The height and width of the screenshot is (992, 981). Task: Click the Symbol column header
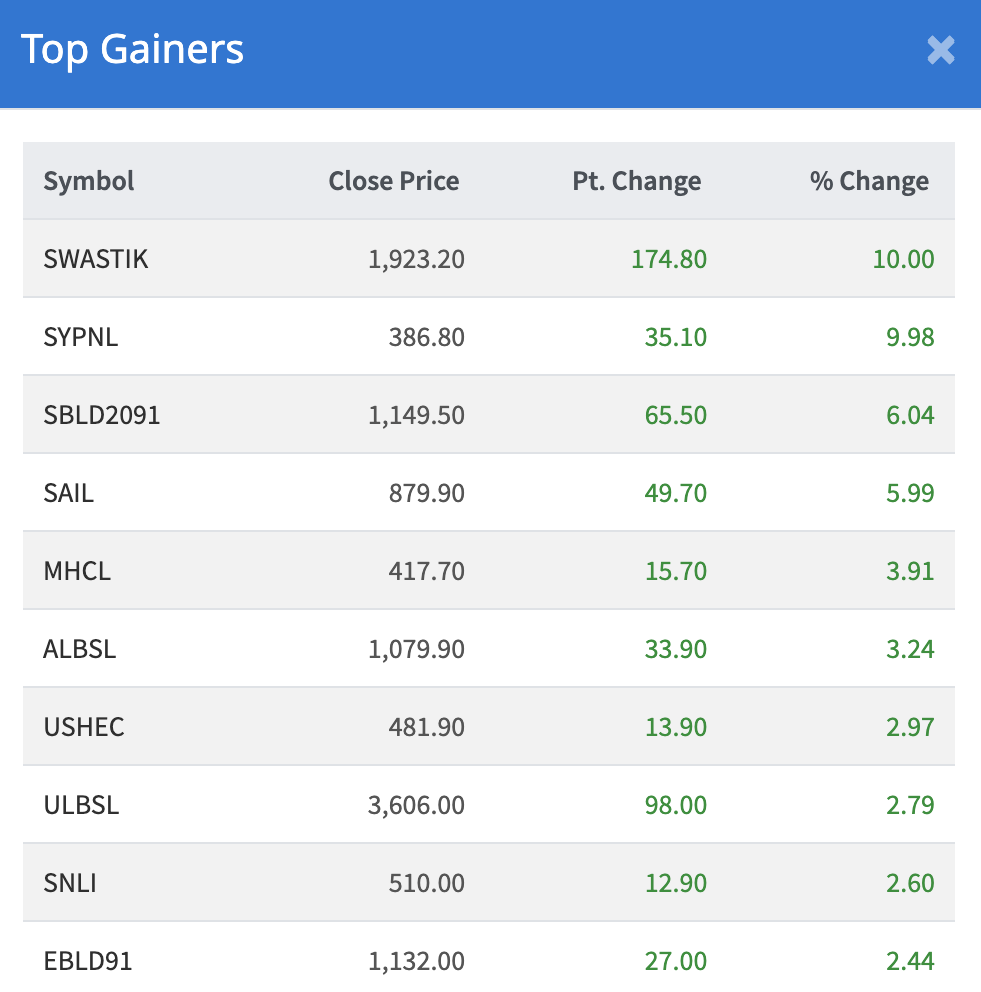89,181
